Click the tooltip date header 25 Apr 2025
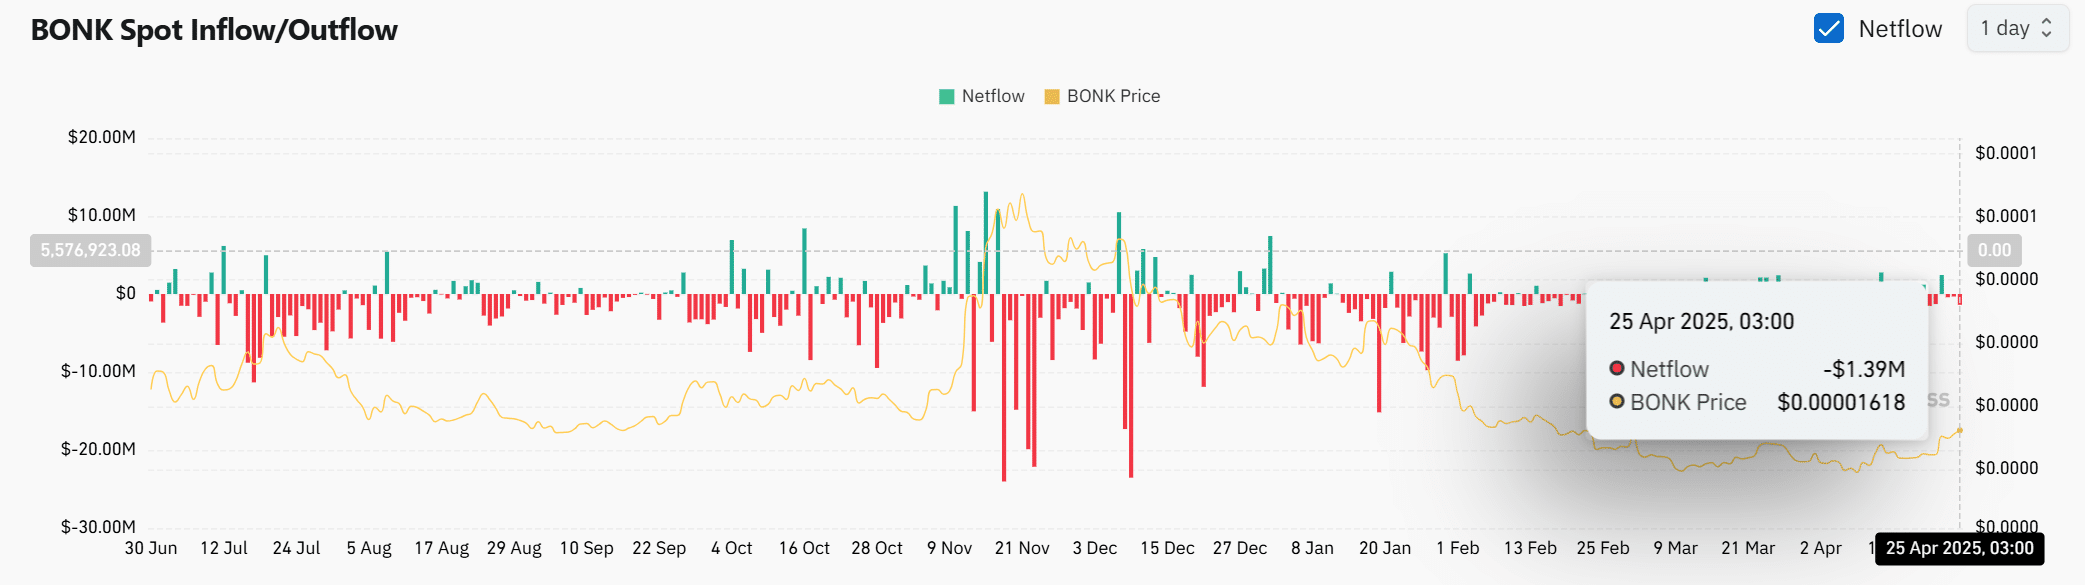The width and height of the screenshot is (2085, 585). click(x=1701, y=322)
